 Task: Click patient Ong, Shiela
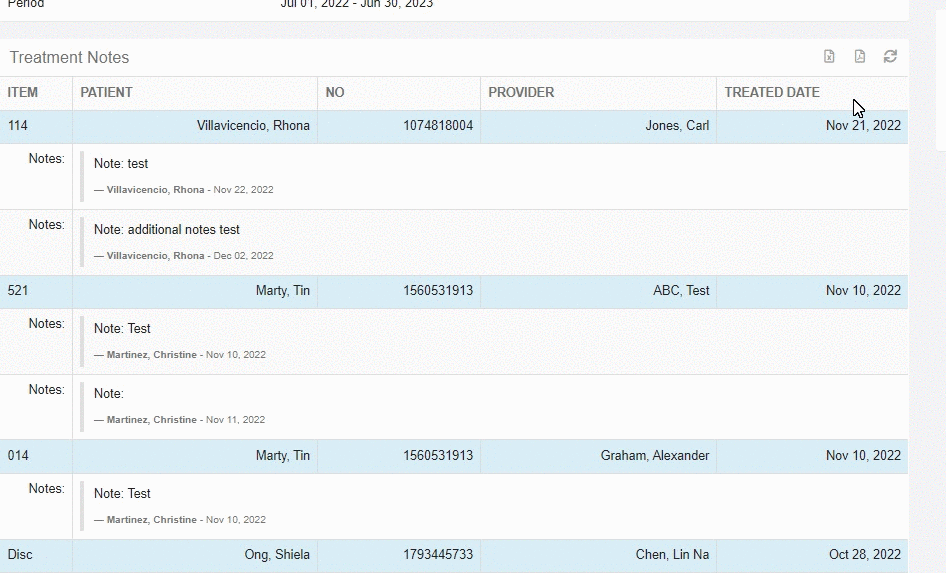277,554
